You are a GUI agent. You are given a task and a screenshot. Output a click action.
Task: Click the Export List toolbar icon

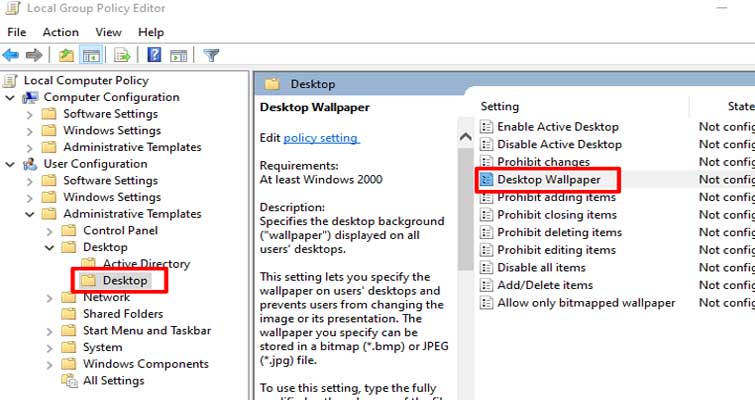(122, 55)
